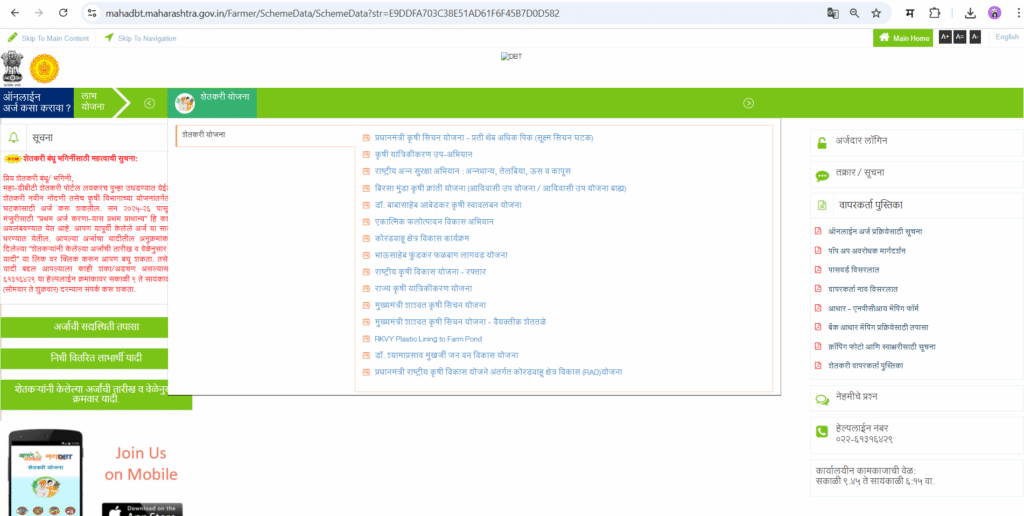Switch language to English
The height and width of the screenshot is (516, 1024).
pyautogui.click(x=1006, y=37)
